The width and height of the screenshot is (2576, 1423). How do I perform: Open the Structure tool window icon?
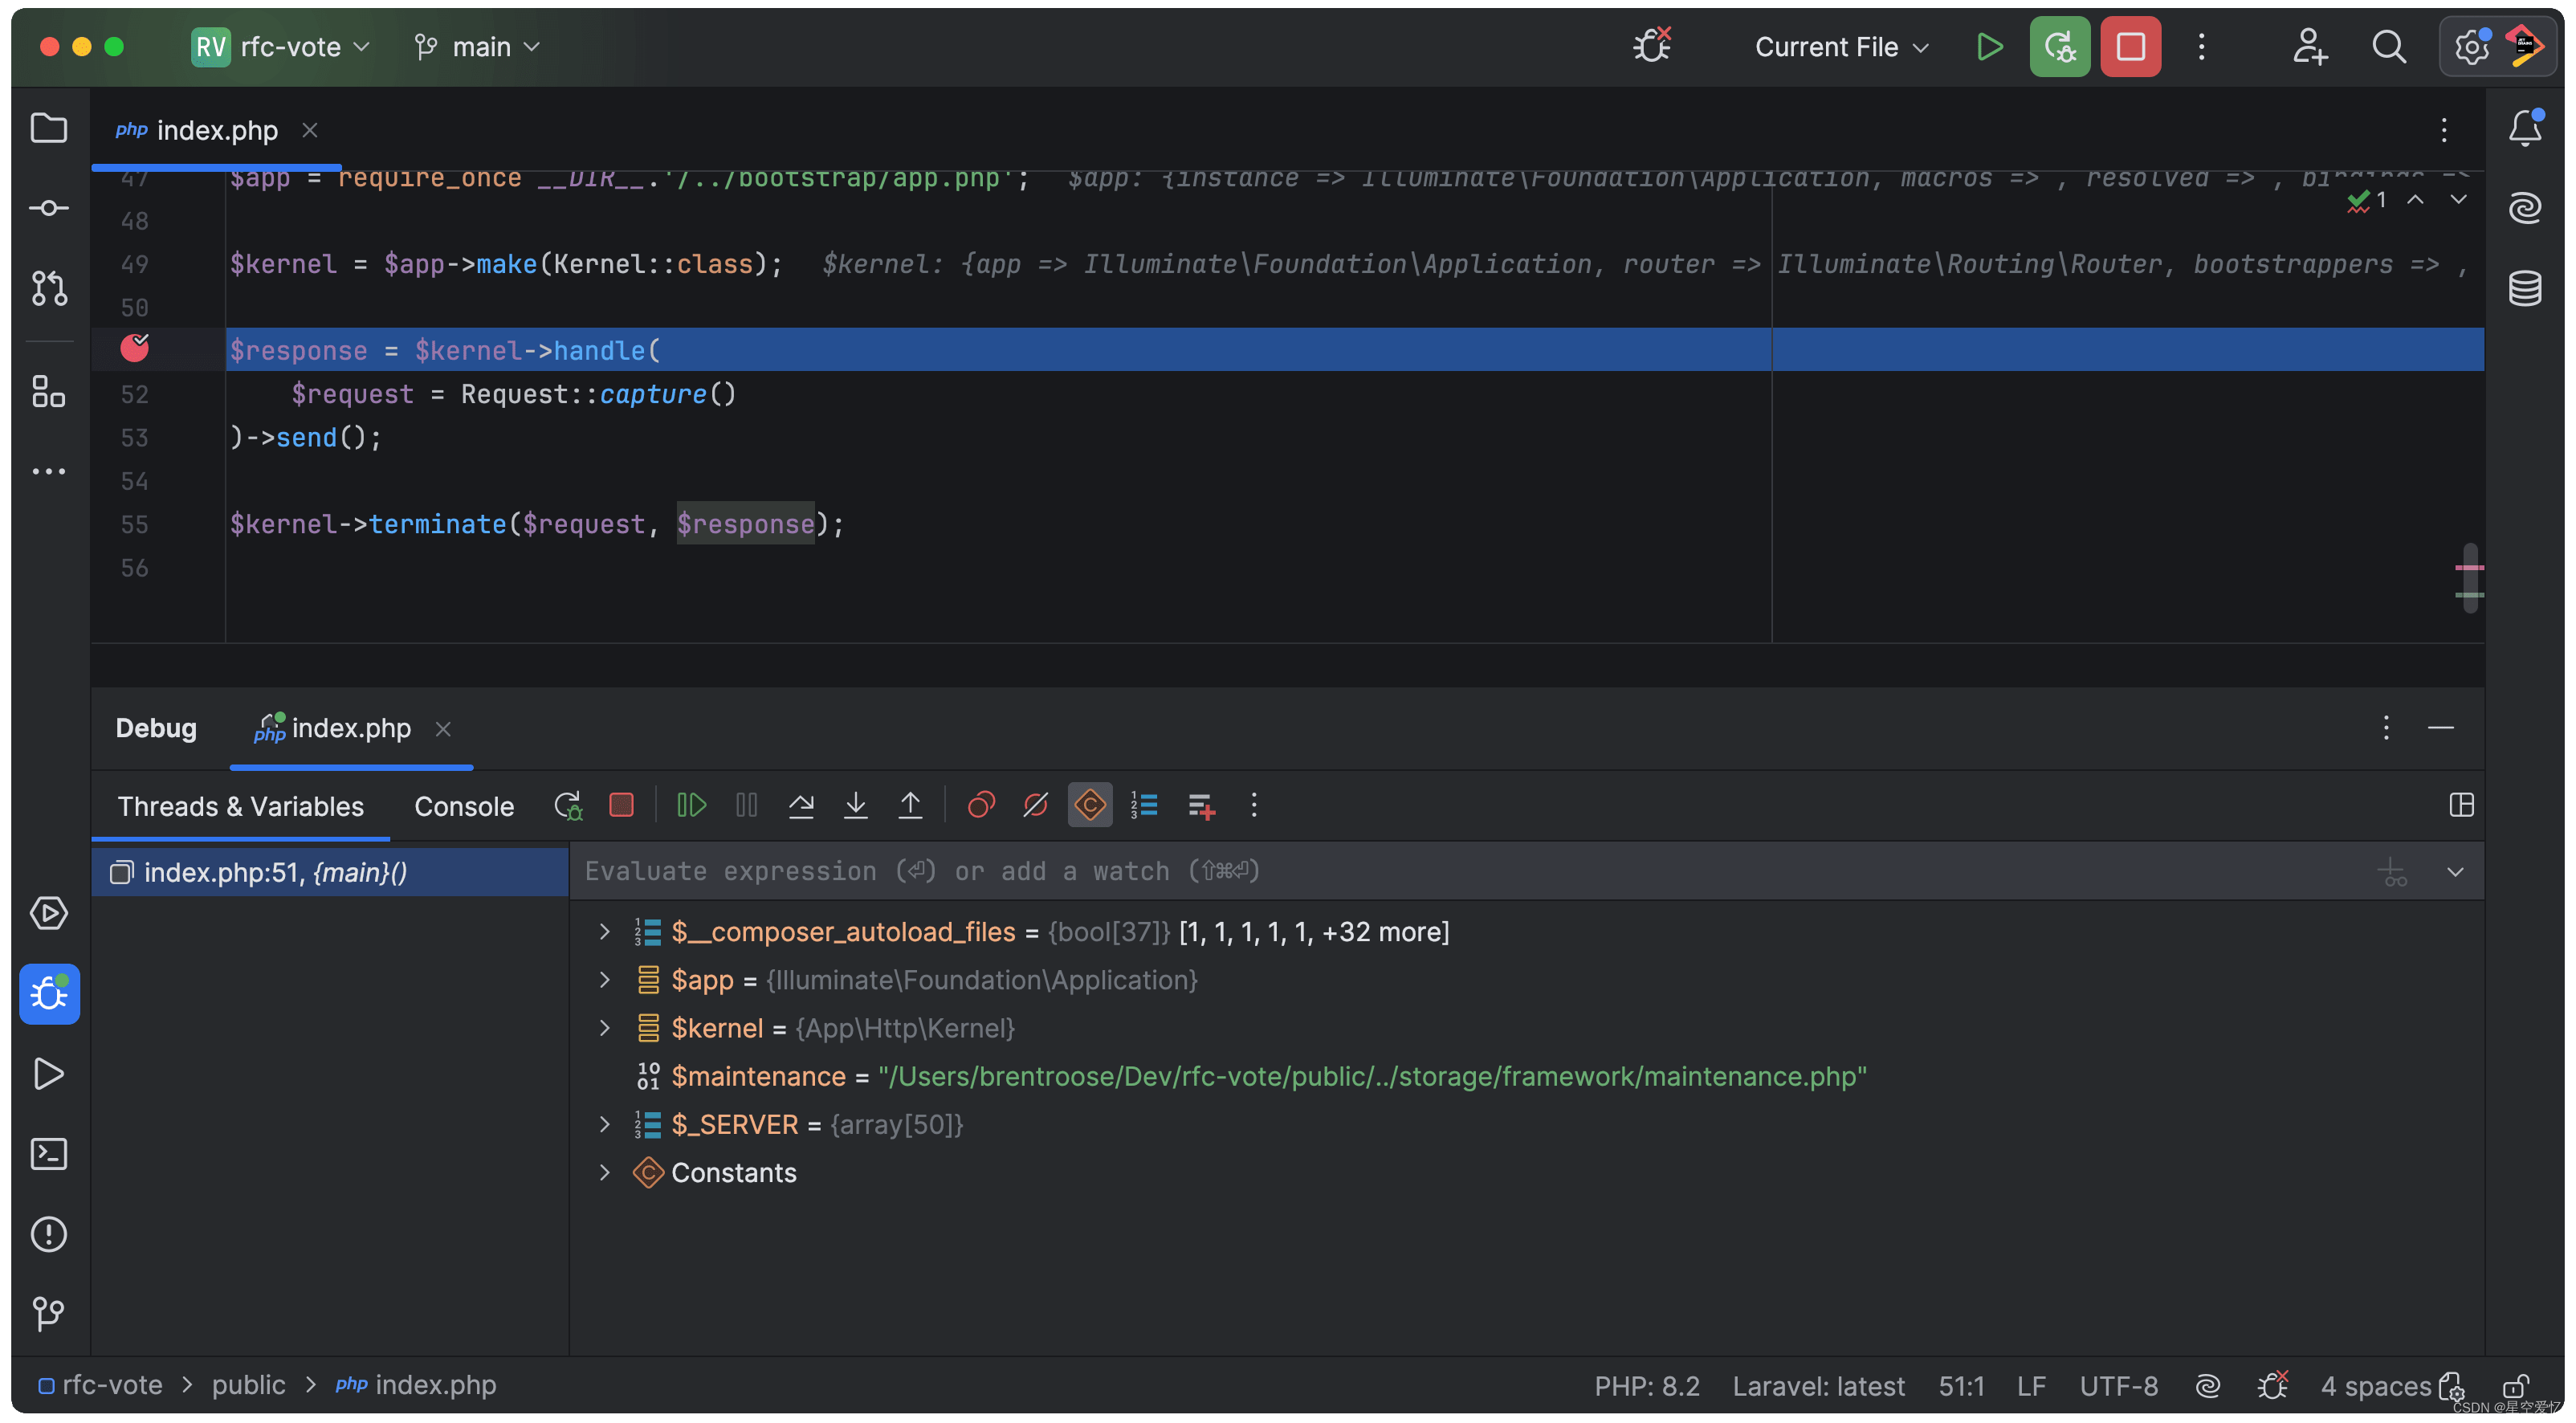click(x=48, y=391)
